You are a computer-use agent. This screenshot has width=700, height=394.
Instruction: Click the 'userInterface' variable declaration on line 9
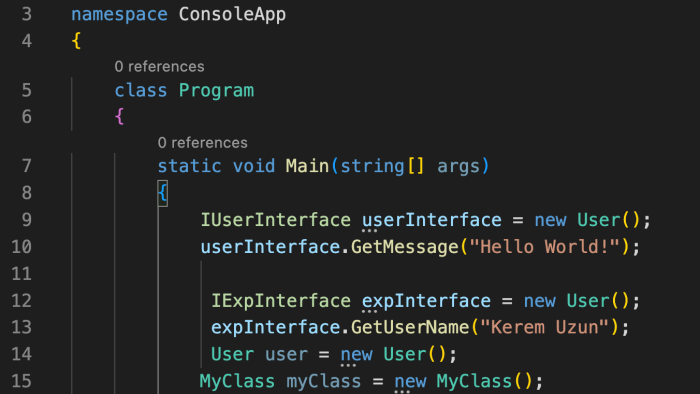(432, 220)
